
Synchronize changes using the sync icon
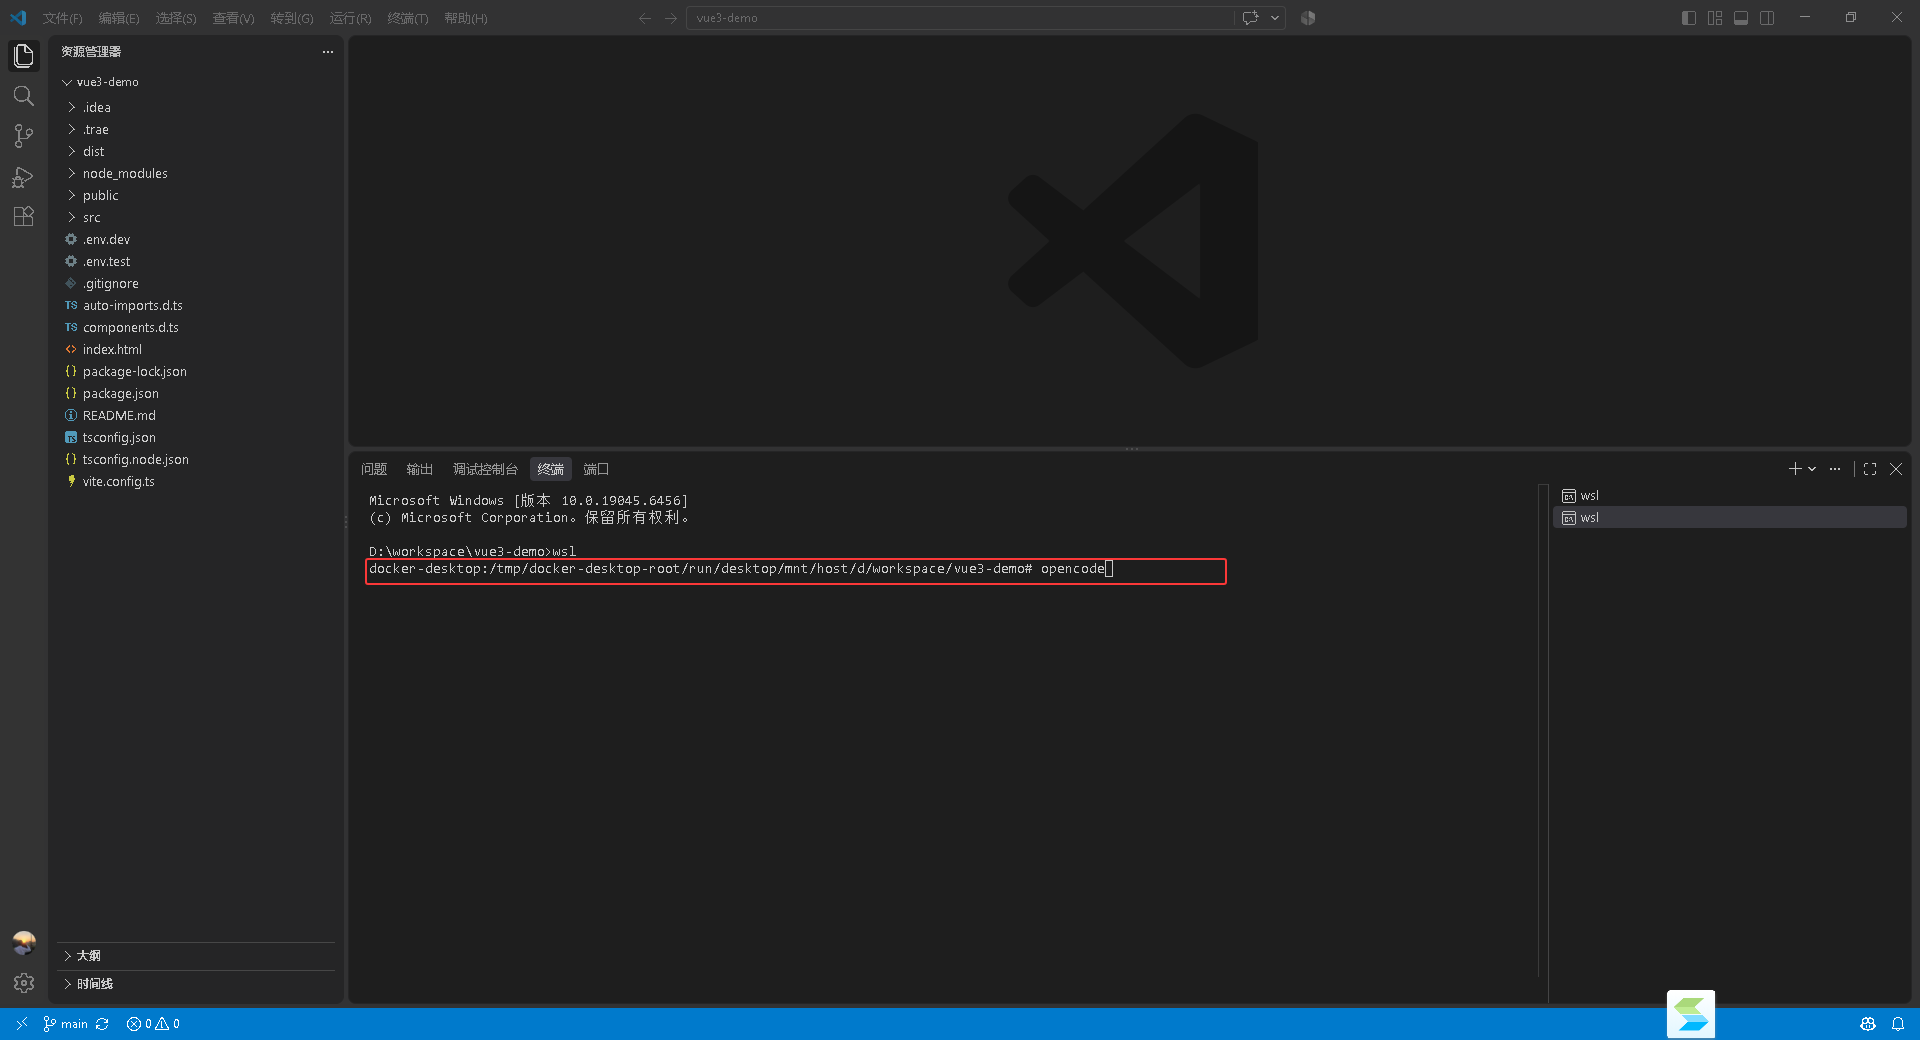[102, 1024]
